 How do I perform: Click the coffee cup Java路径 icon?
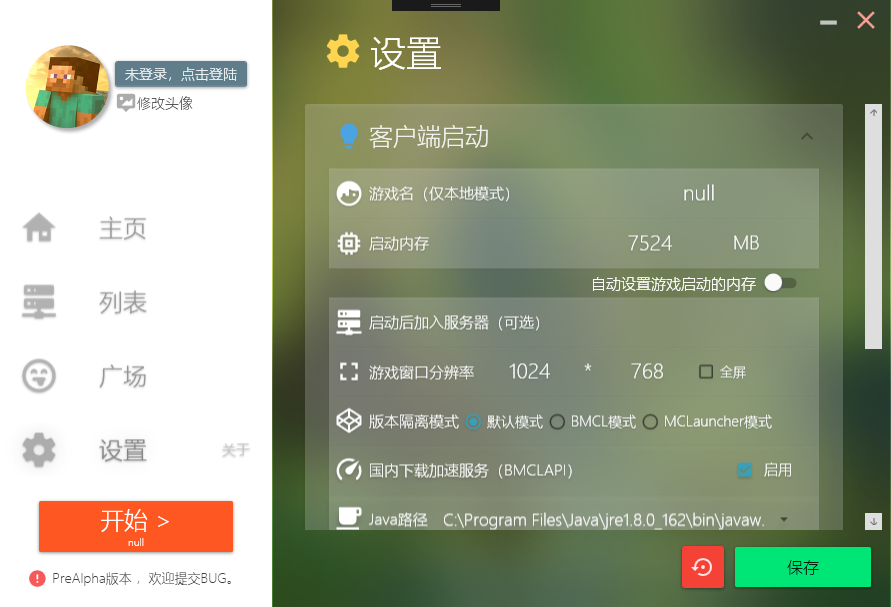point(349,518)
